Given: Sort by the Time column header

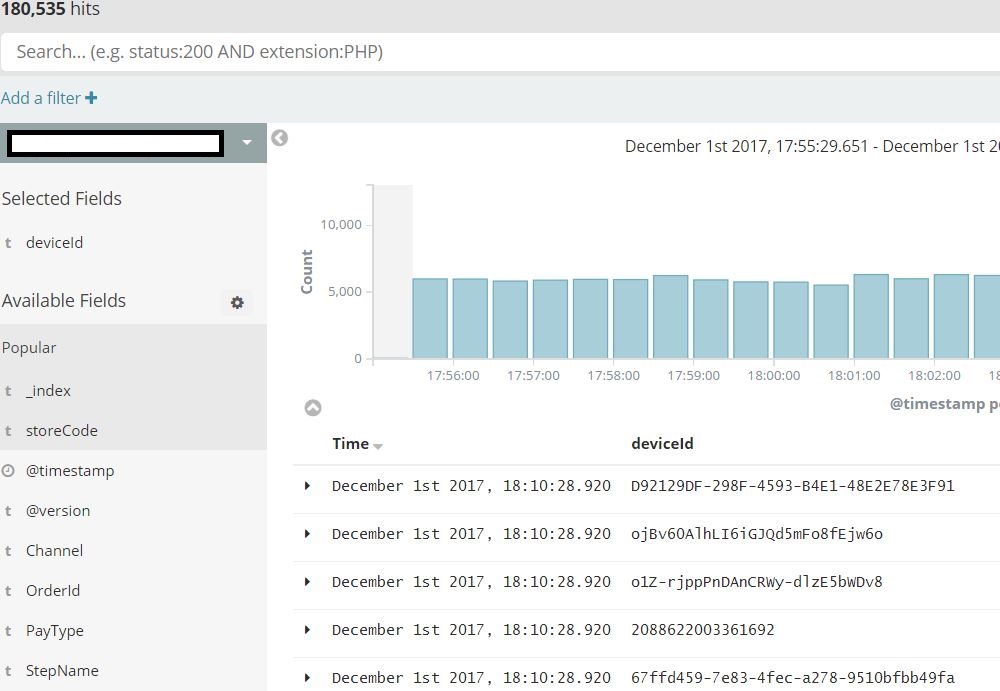Looking at the screenshot, I should pyautogui.click(x=350, y=443).
